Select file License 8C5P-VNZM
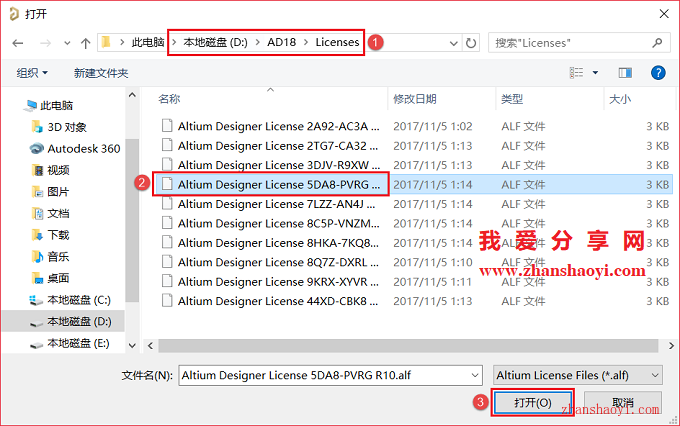 278,223
